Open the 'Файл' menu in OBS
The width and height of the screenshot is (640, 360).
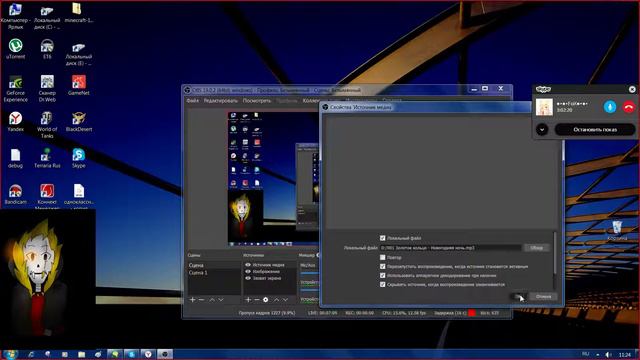click(193, 100)
